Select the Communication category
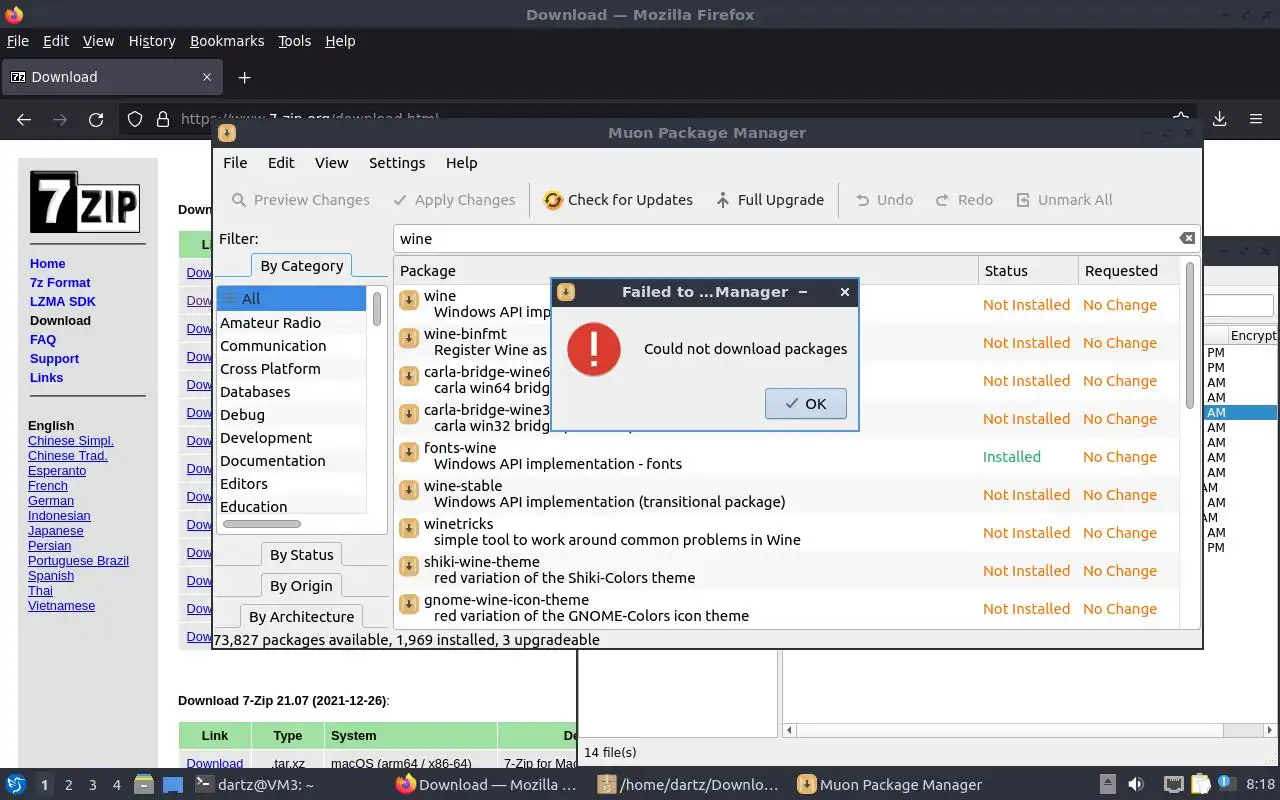This screenshot has height=800, width=1280. coord(292,346)
